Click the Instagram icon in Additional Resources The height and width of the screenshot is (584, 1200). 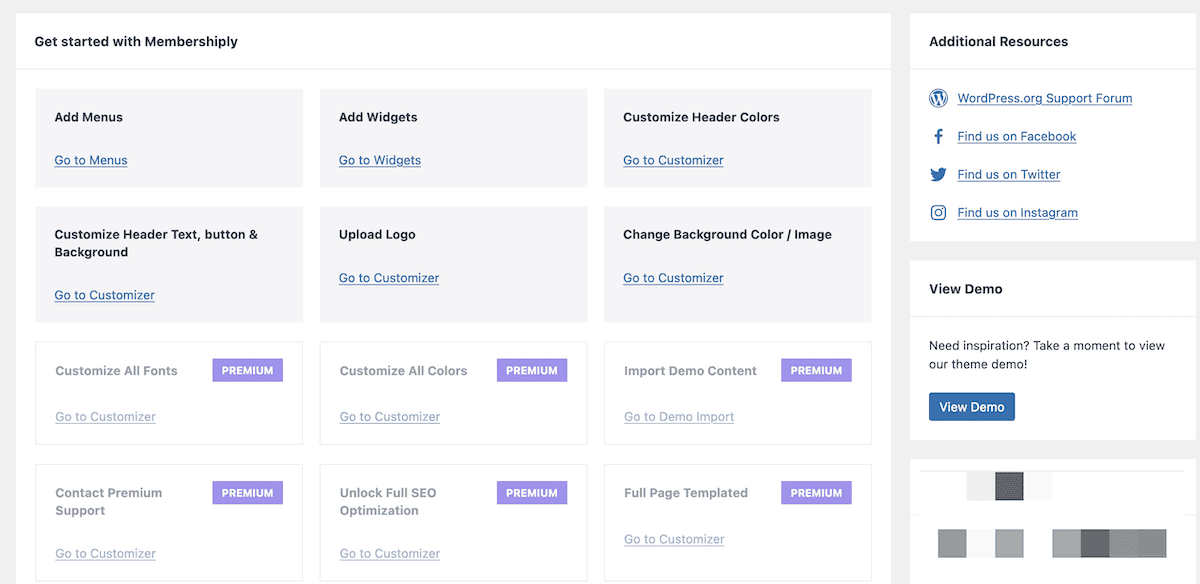click(x=938, y=212)
